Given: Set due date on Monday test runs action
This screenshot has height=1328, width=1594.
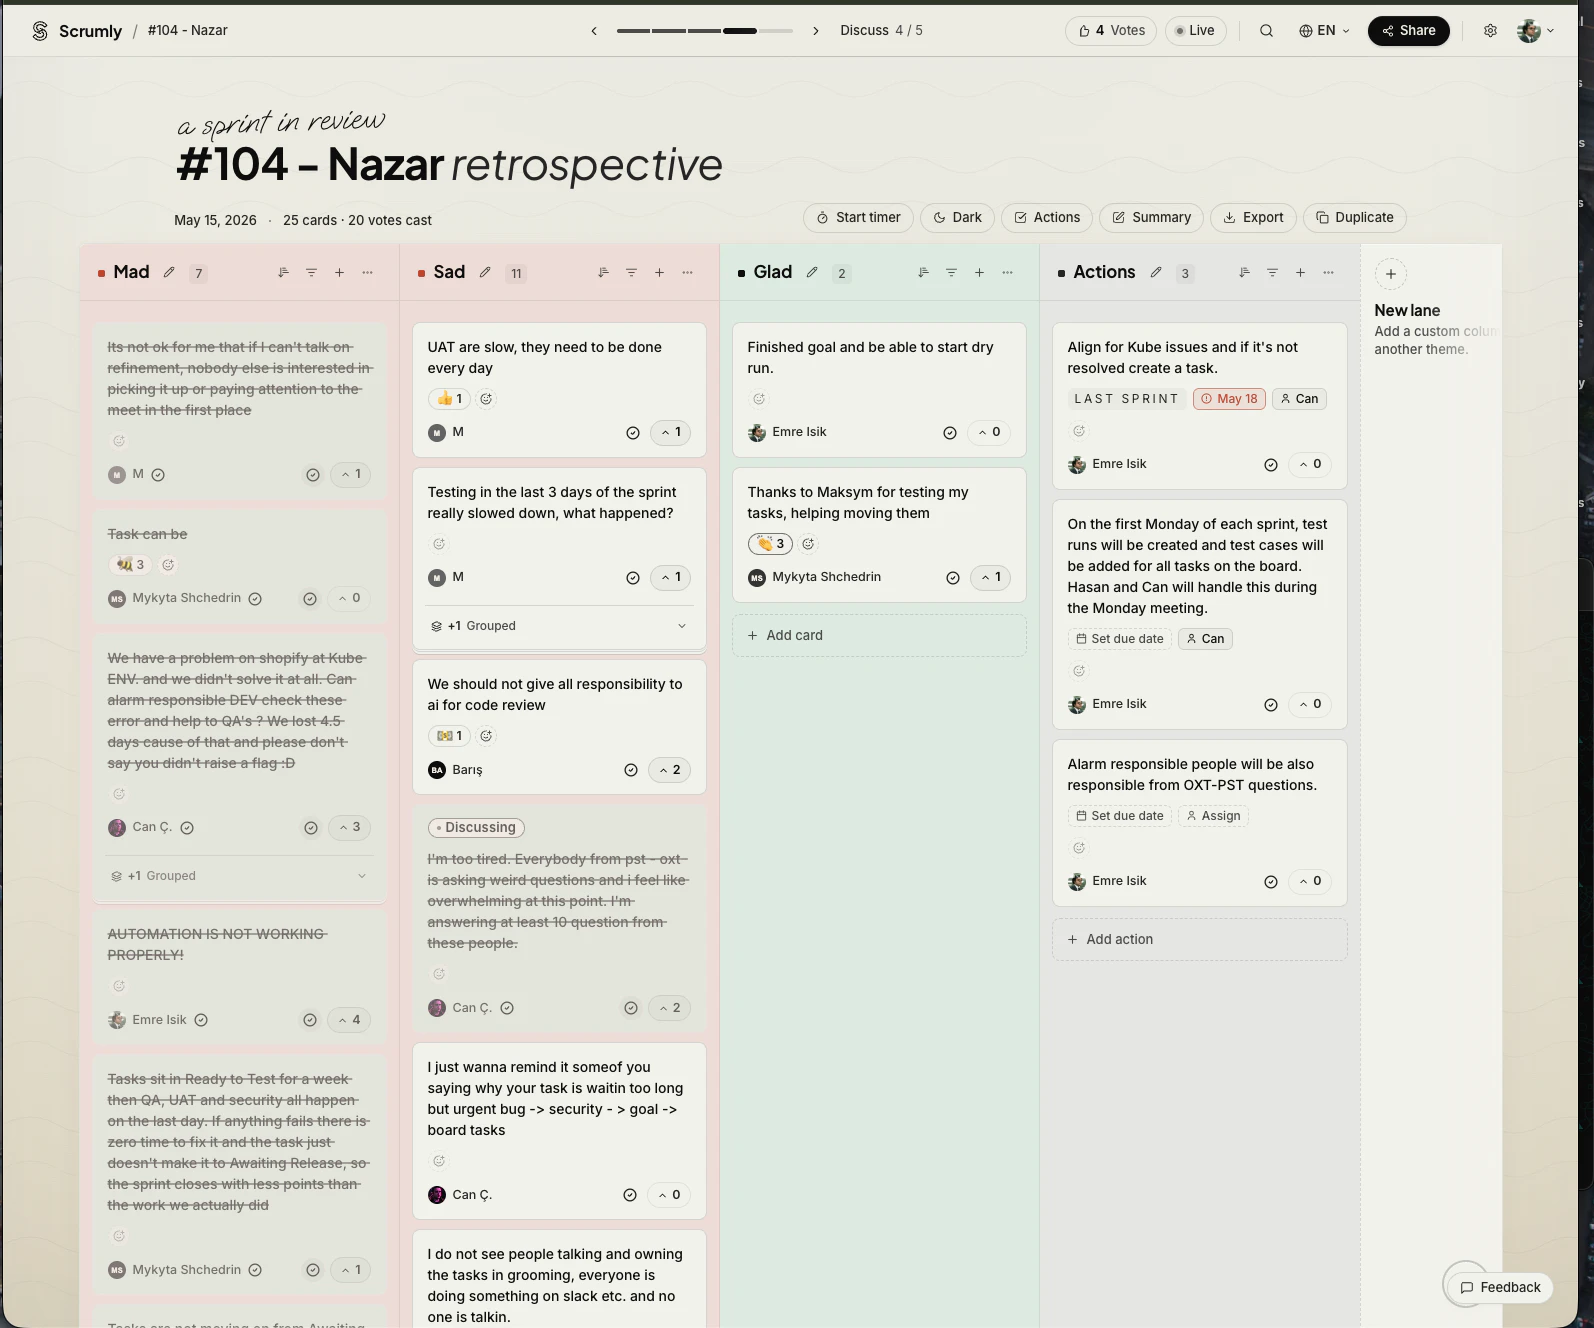Looking at the screenshot, I should (x=1120, y=639).
